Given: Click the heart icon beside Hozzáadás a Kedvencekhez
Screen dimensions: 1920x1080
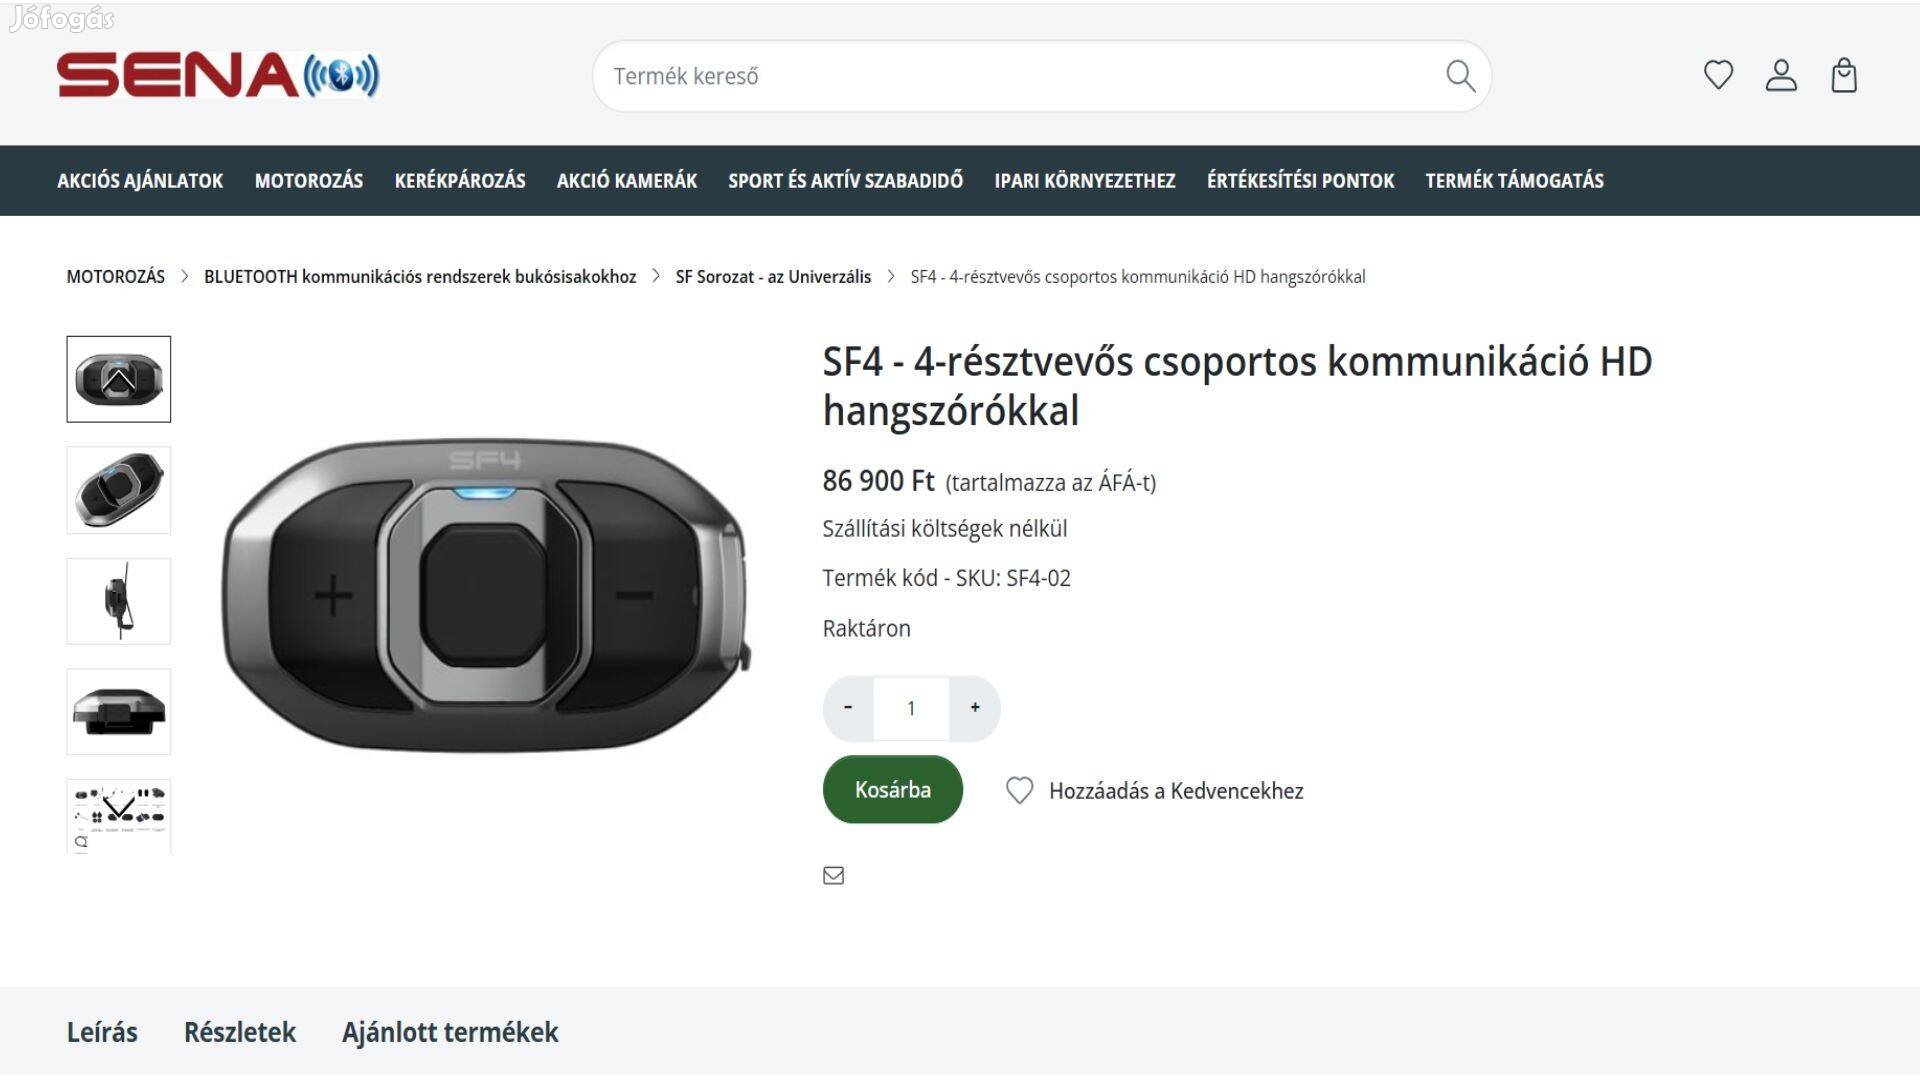Looking at the screenshot, I should (x=1019, y=791).
